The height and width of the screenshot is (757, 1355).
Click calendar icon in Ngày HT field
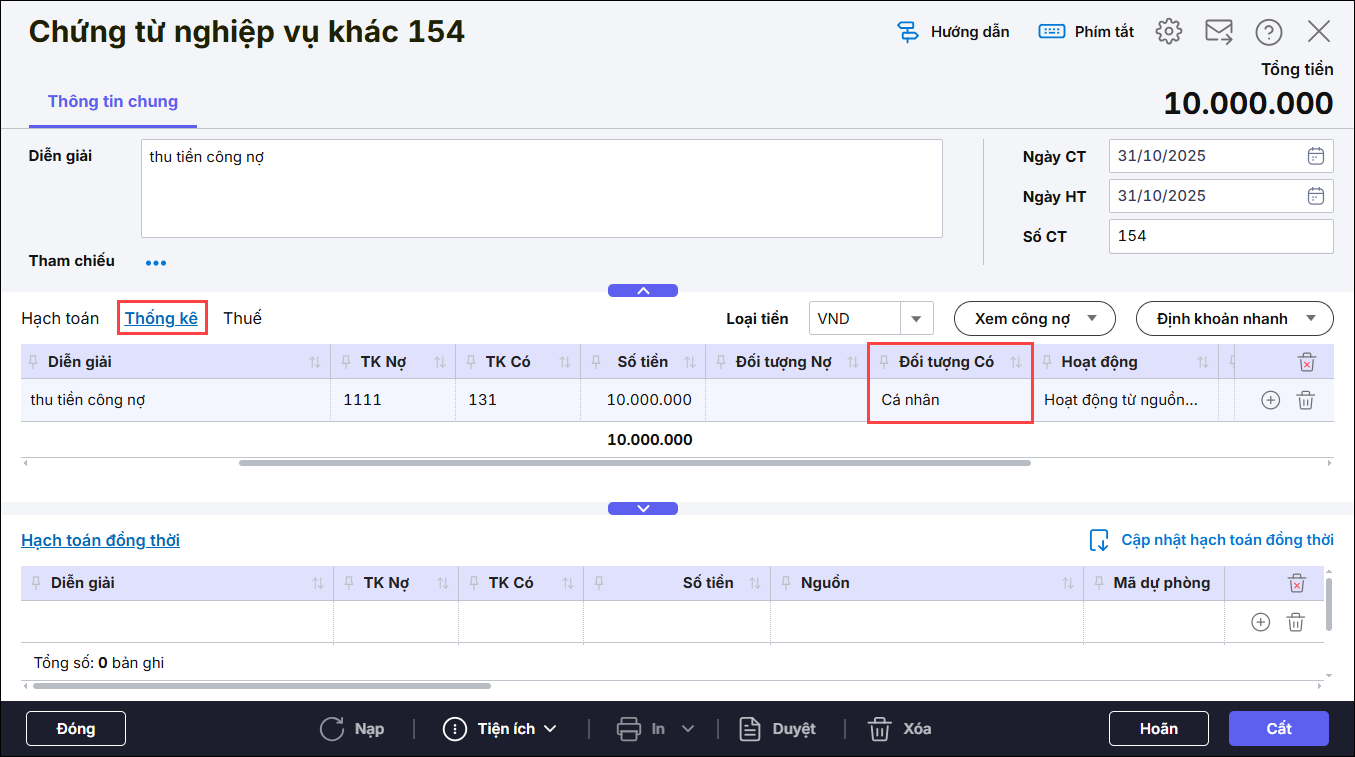tap(1315, 196)
